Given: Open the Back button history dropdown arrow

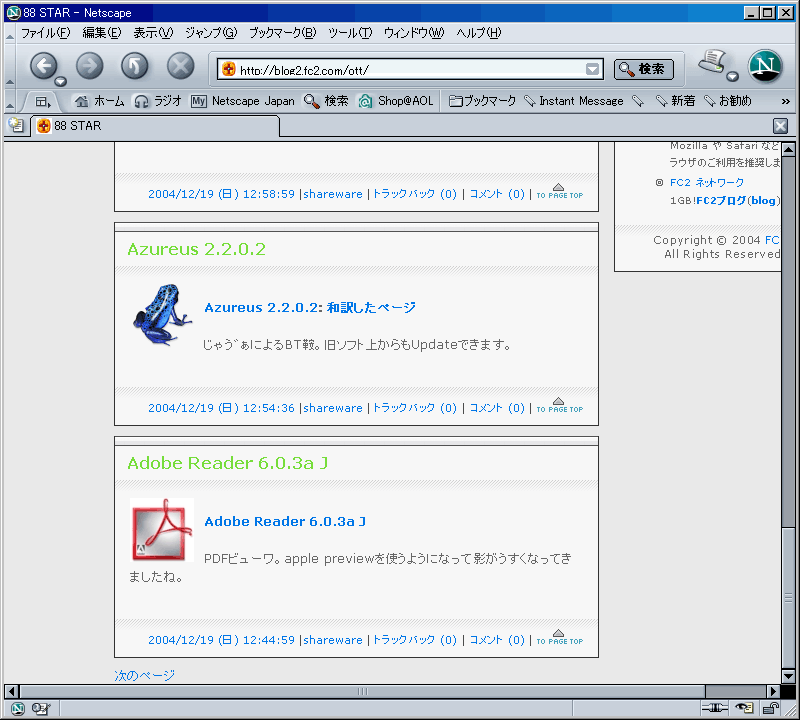Looking at the screenshot, I should click(61, 81).
